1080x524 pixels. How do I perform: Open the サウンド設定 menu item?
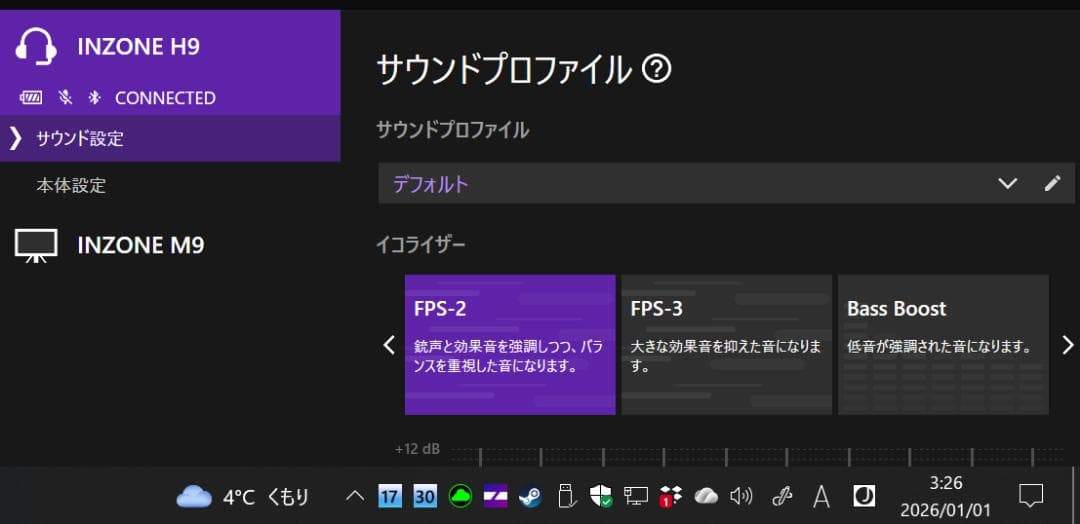point(170,138)
